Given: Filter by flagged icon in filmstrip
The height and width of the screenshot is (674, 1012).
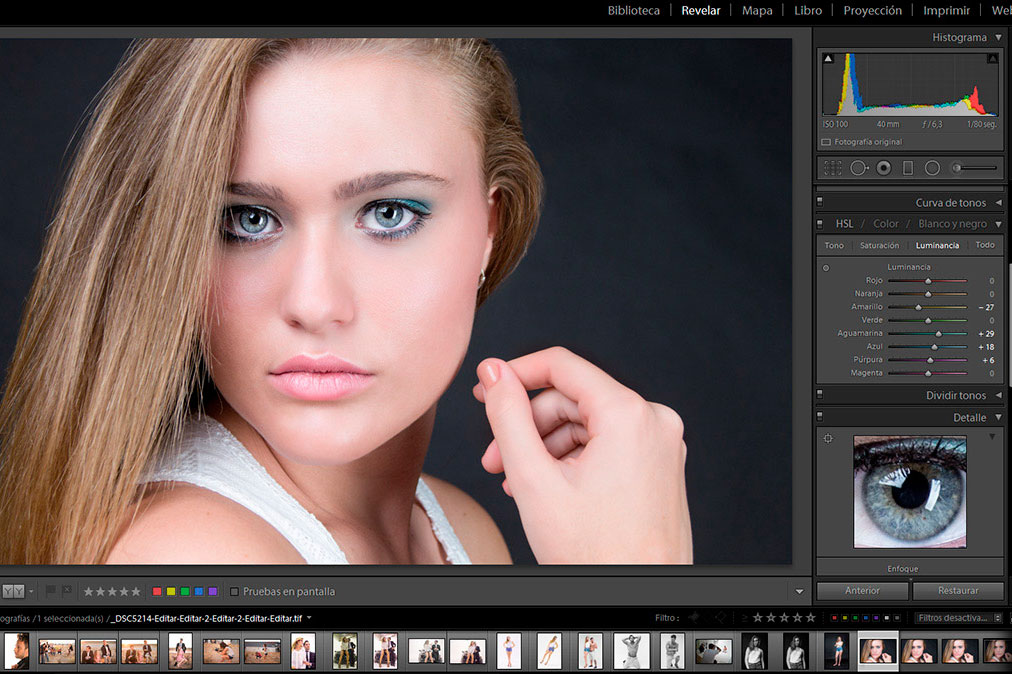Looking at the screenshot, I should click(694, 617).
